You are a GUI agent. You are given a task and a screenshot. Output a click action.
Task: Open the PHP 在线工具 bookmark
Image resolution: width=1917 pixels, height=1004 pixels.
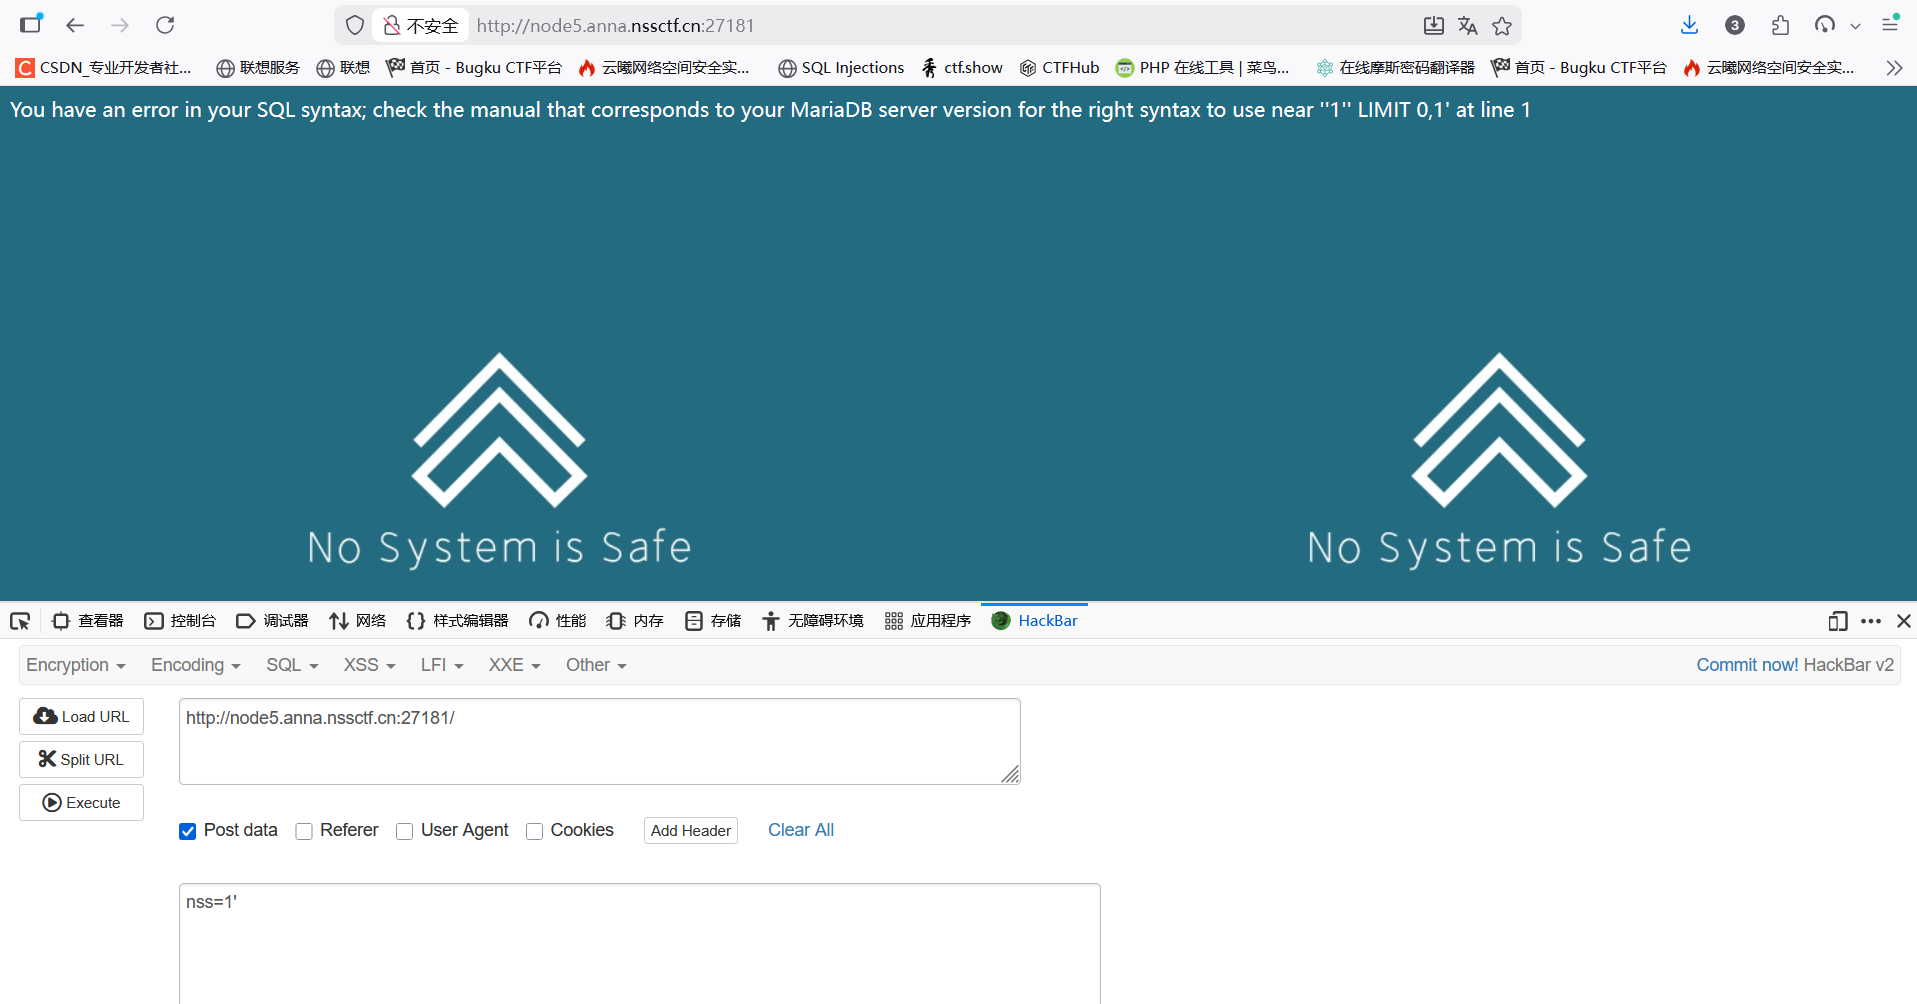[1203, 68]
